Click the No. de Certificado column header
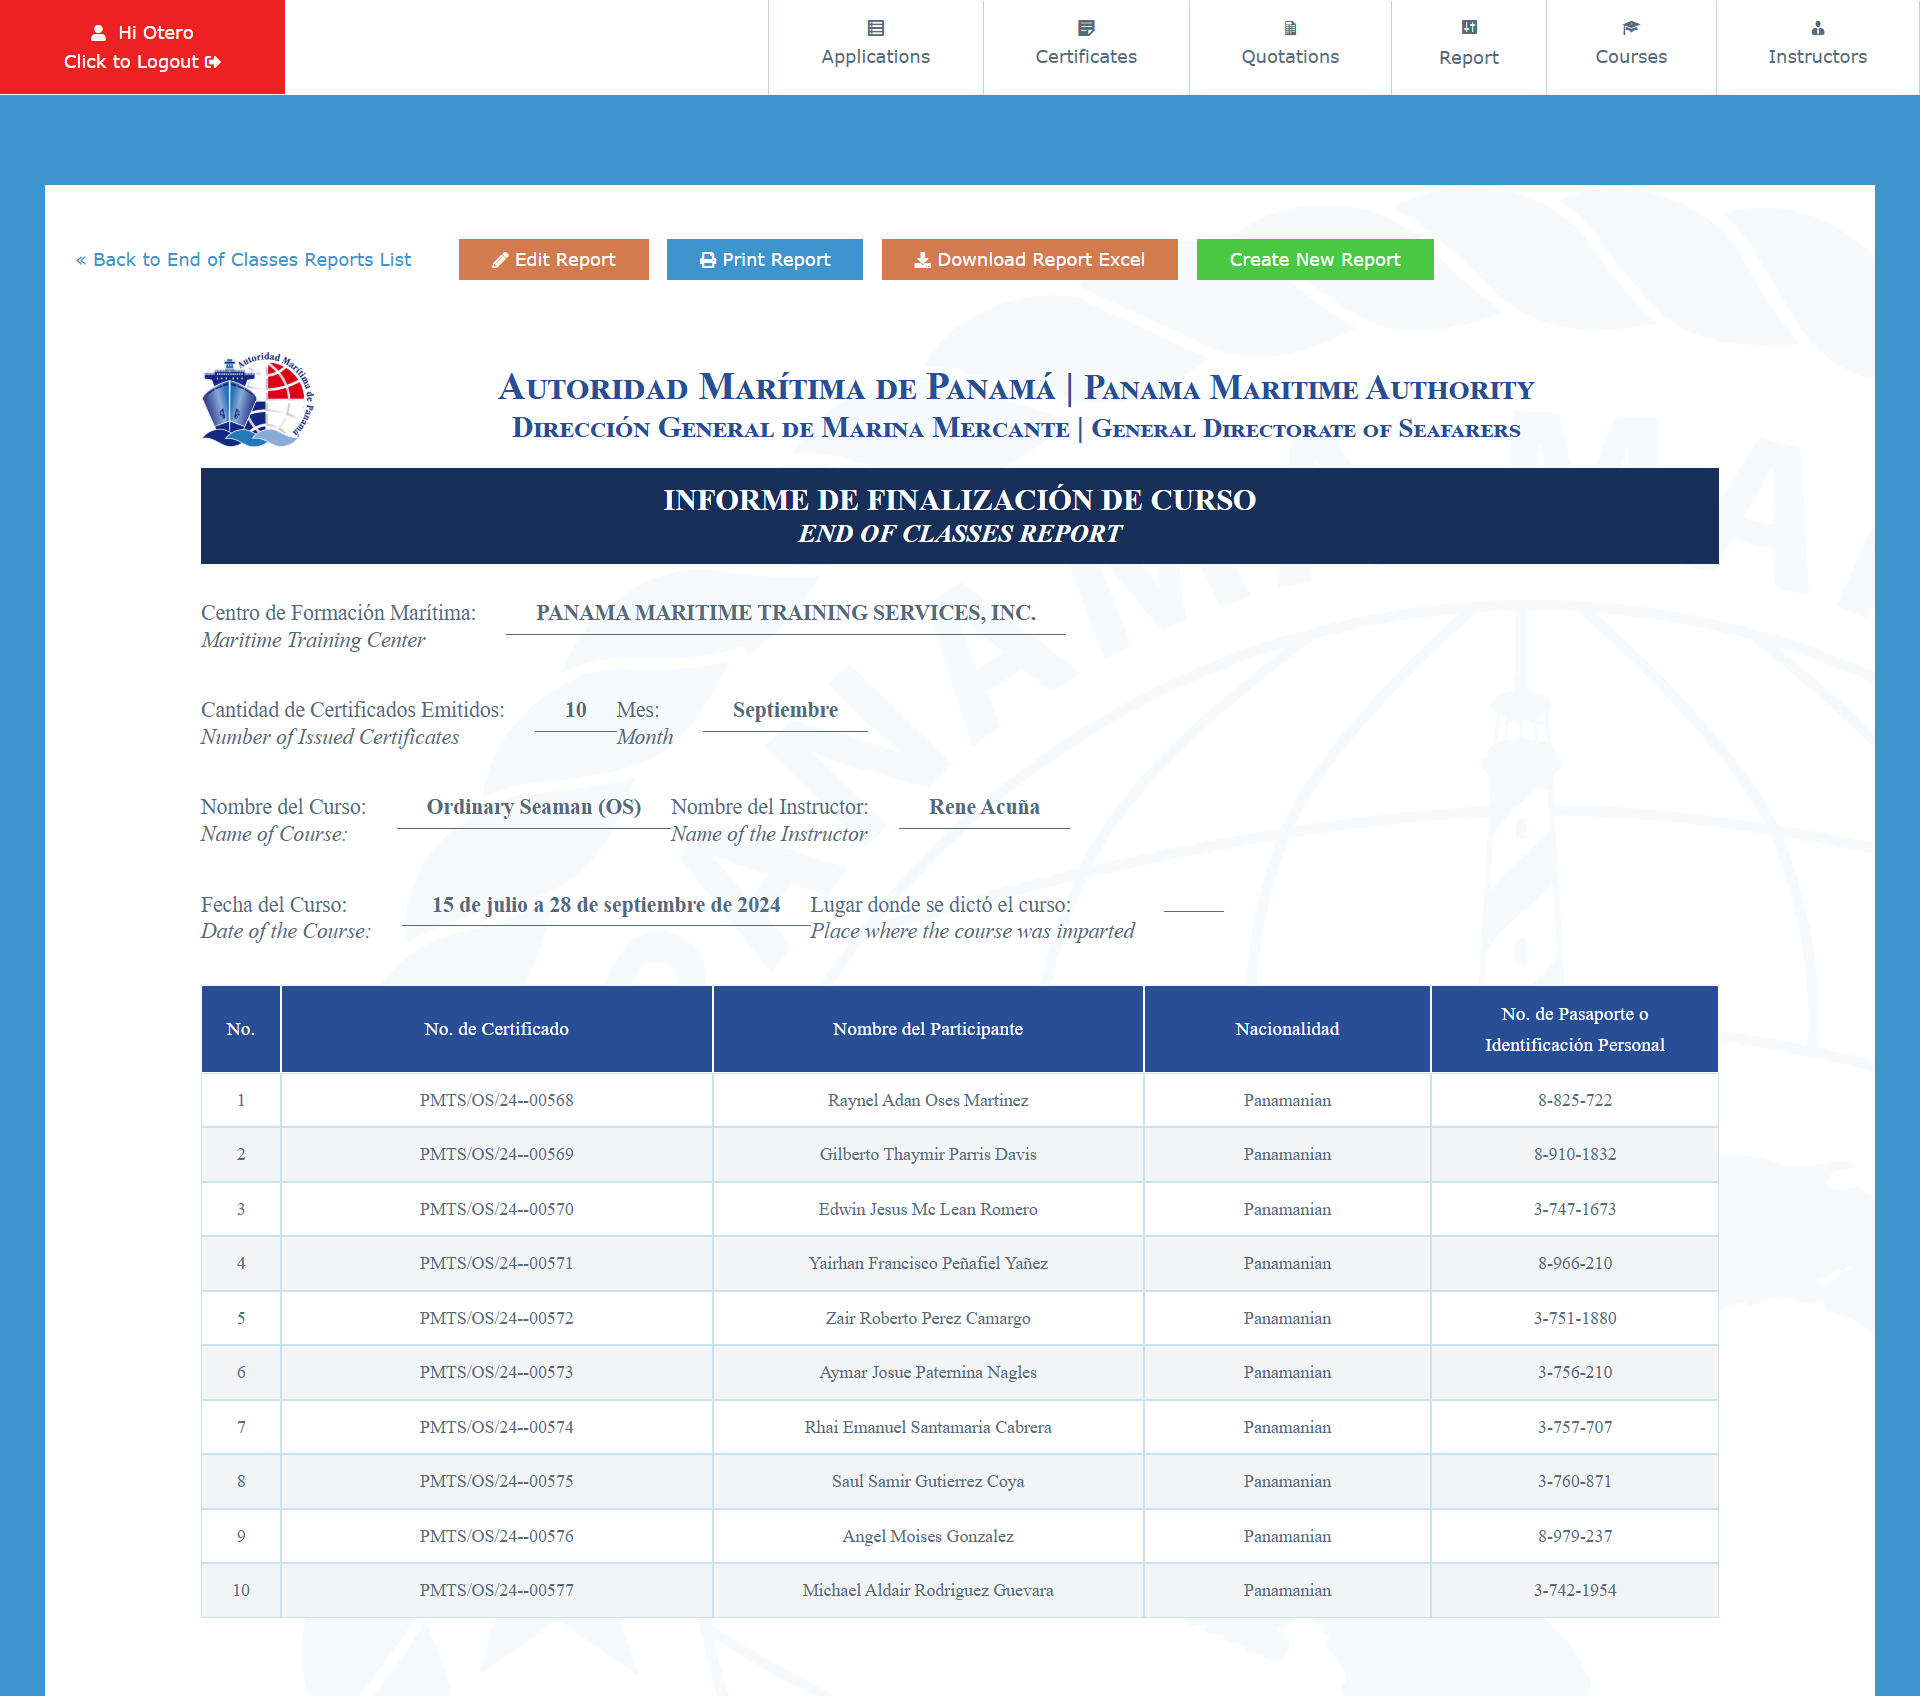This screenshot has height=1696, width=1920. tap(496, 1029)
